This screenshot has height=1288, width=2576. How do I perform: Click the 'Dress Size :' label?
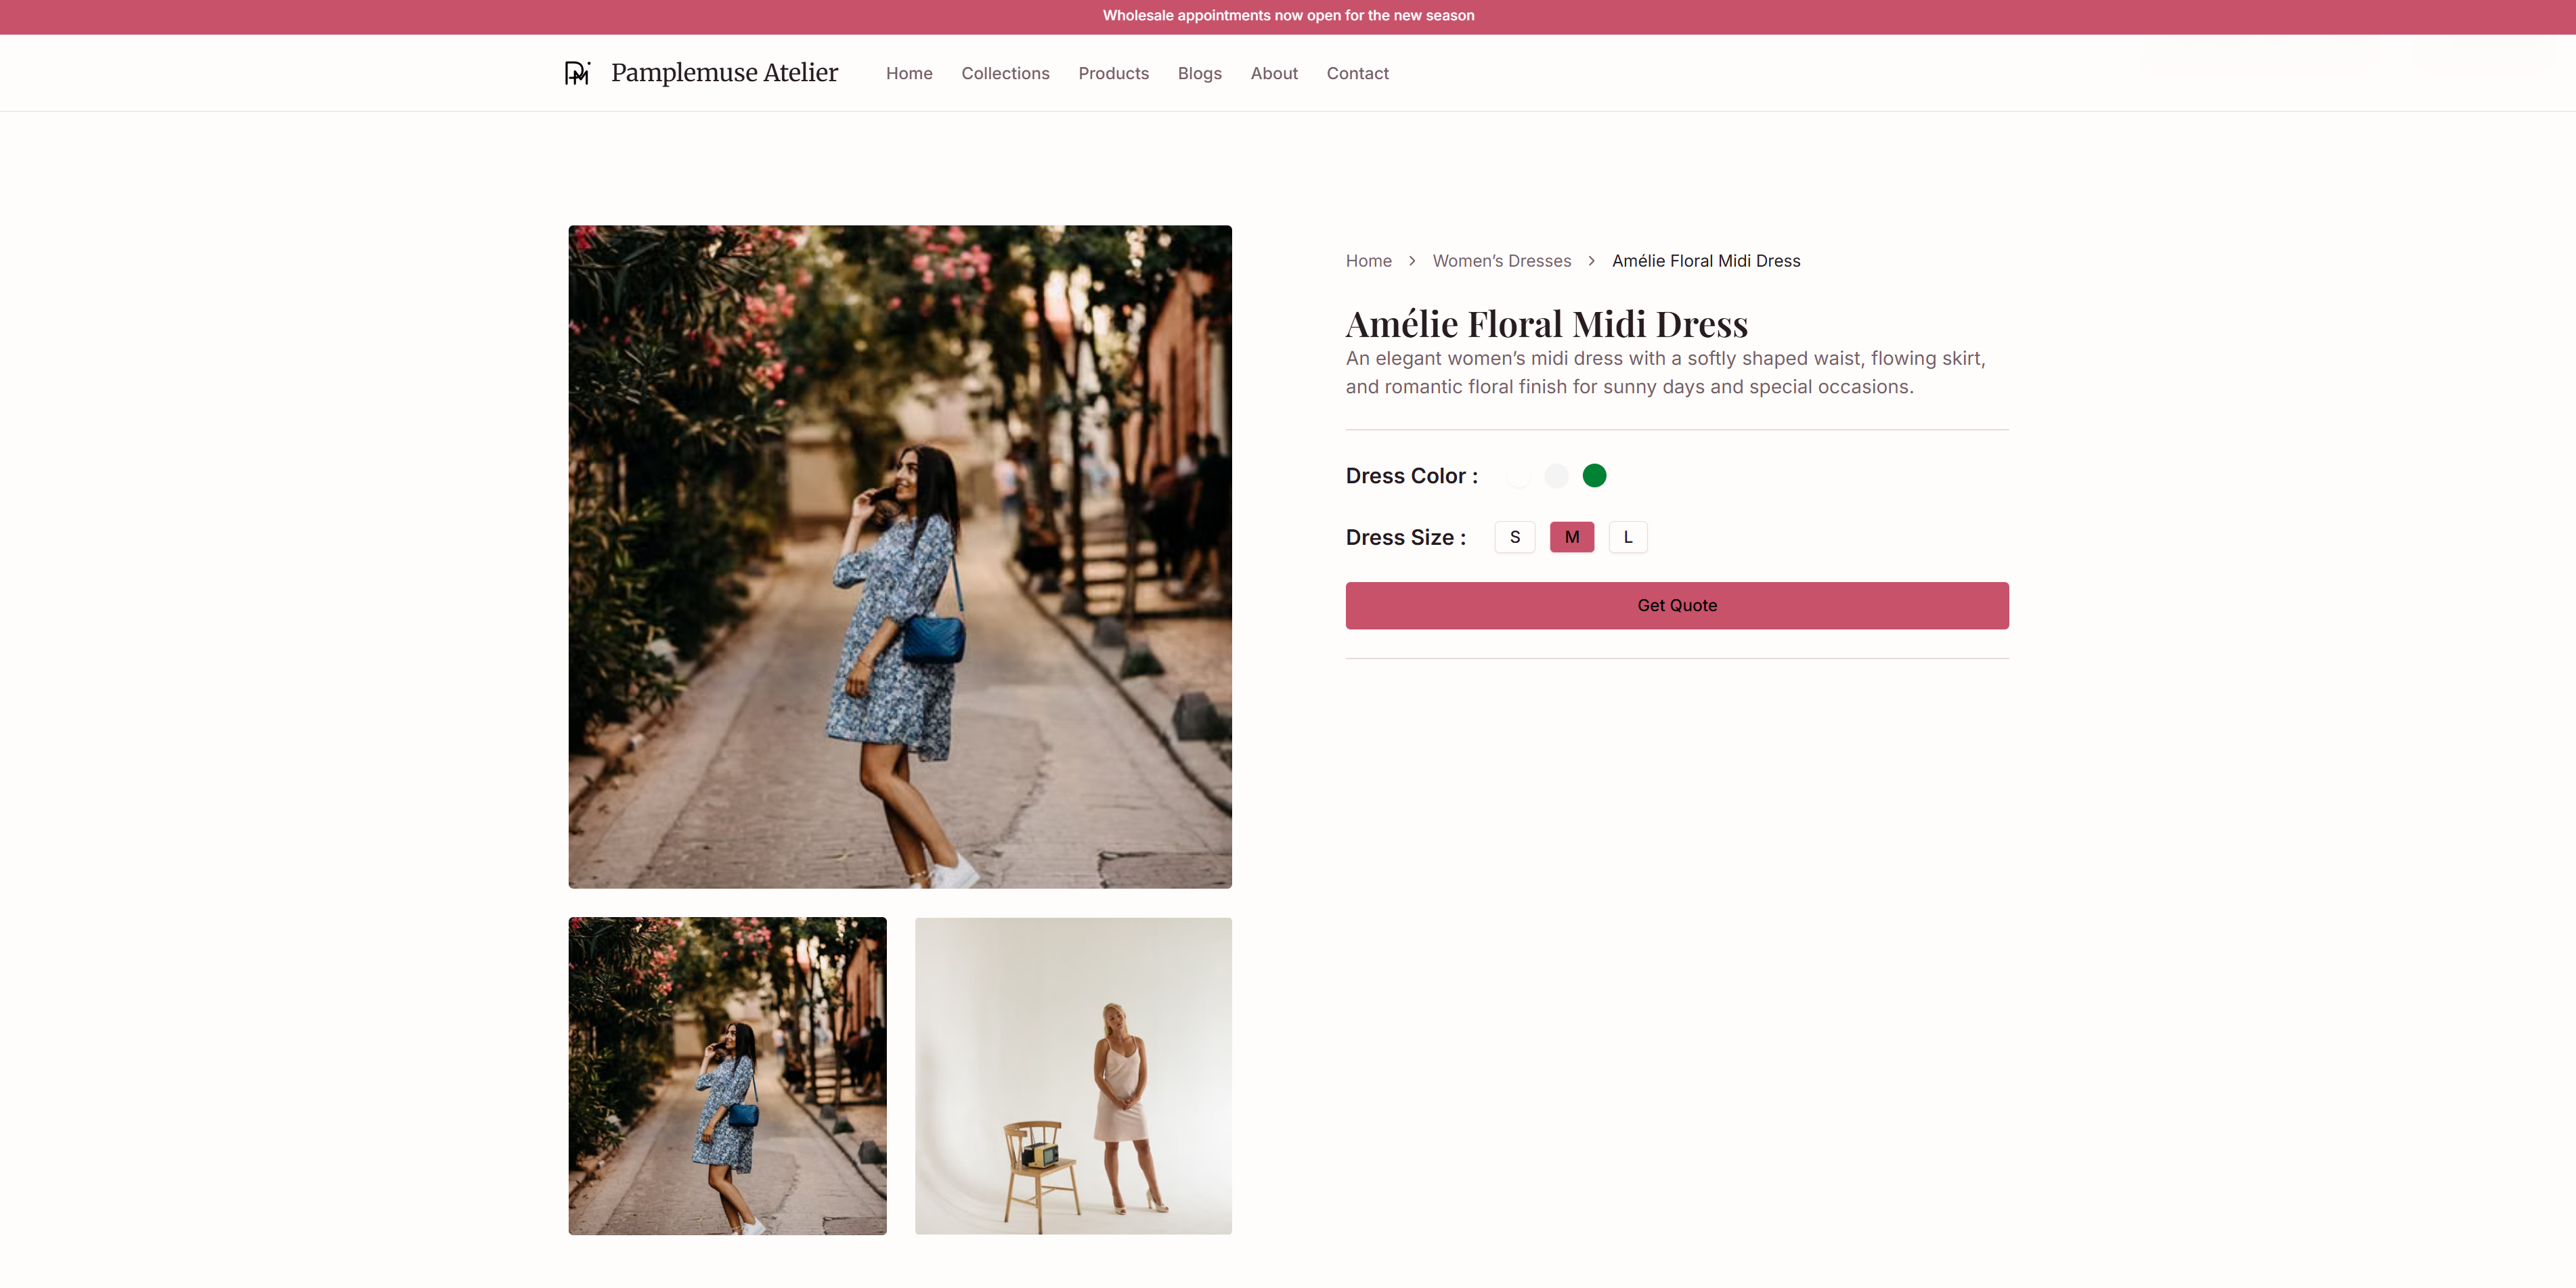[x=1405, y=537]
